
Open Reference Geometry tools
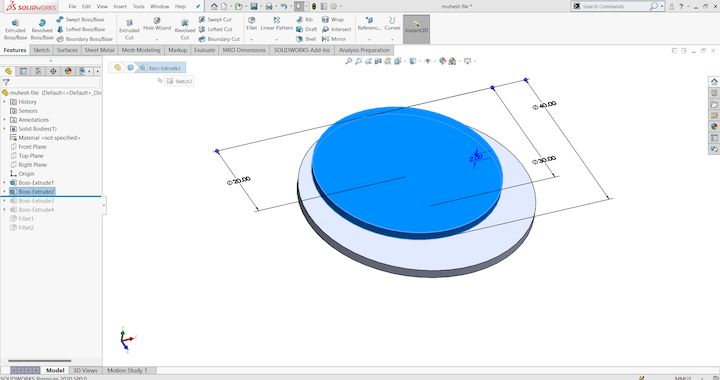point(369,24)
